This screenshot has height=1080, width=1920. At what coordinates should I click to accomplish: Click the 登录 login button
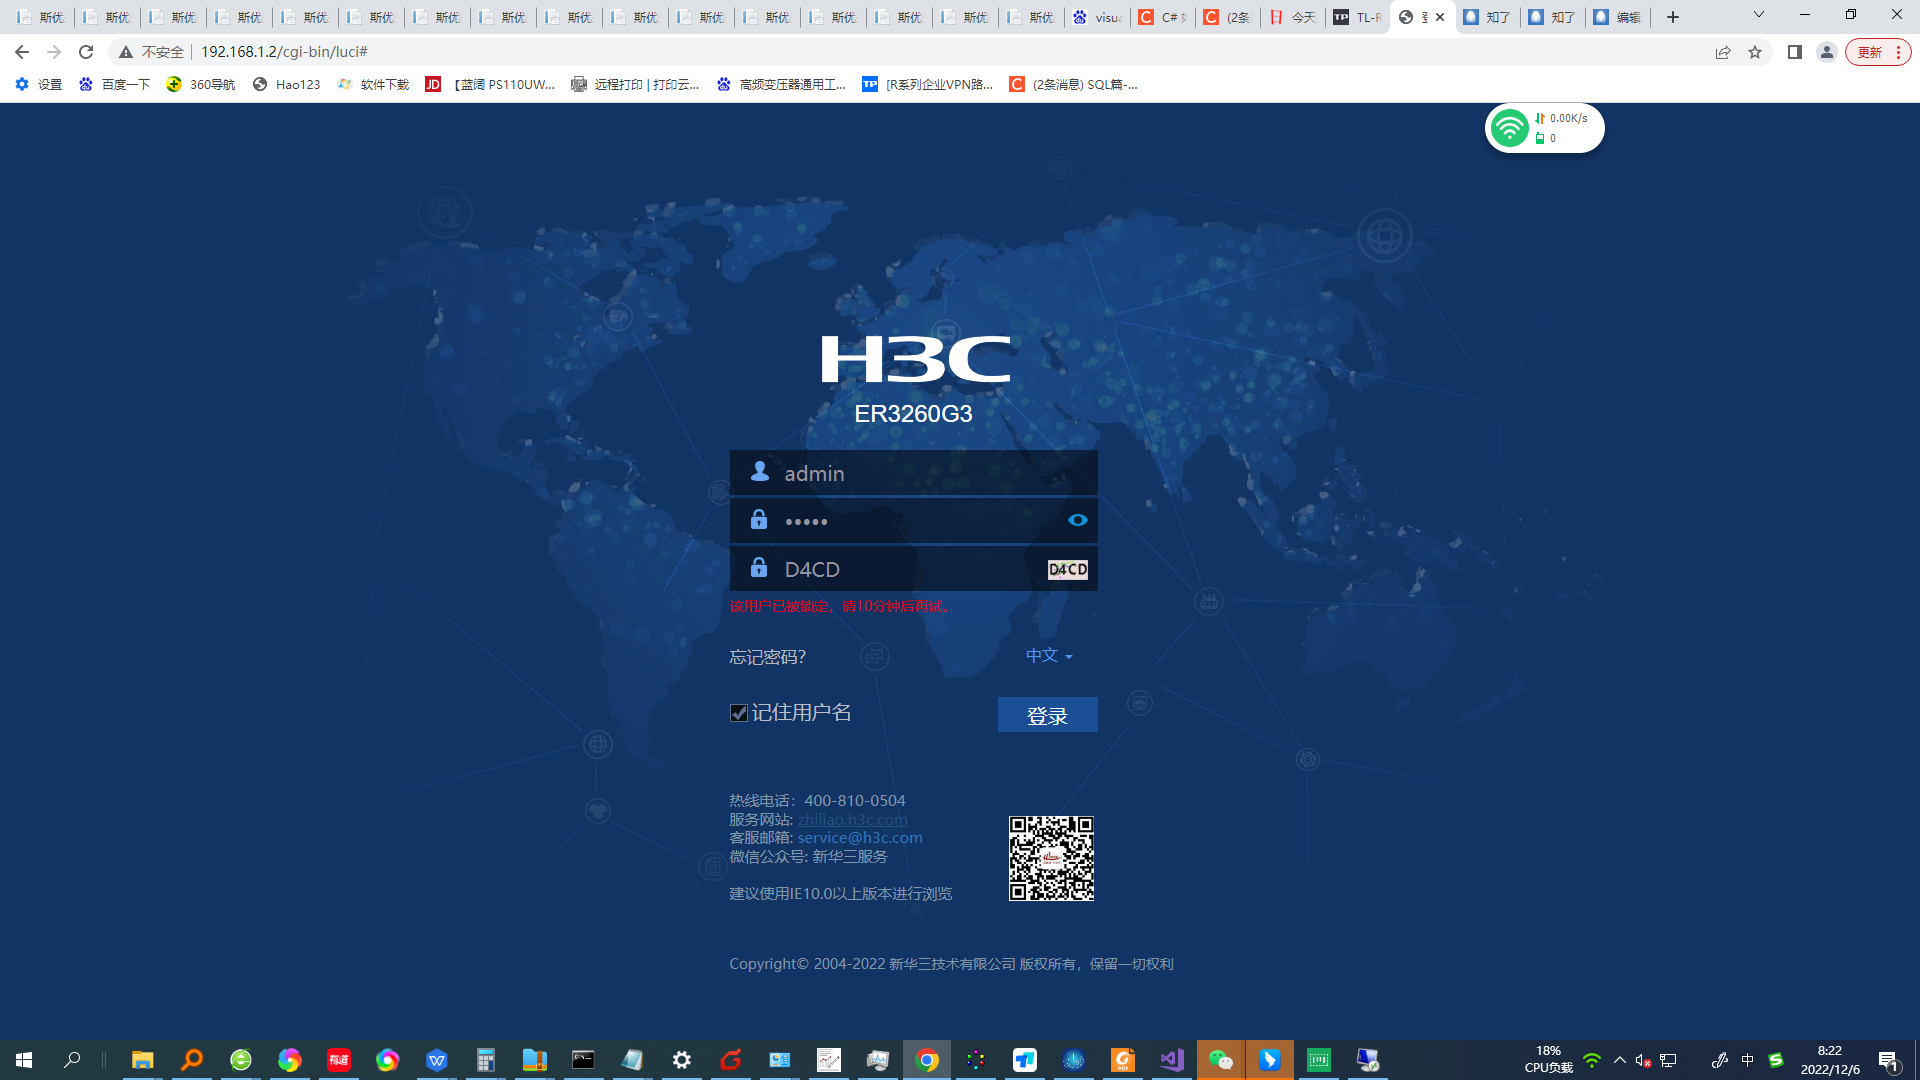pyautogui.click(x=1047, y=715)
